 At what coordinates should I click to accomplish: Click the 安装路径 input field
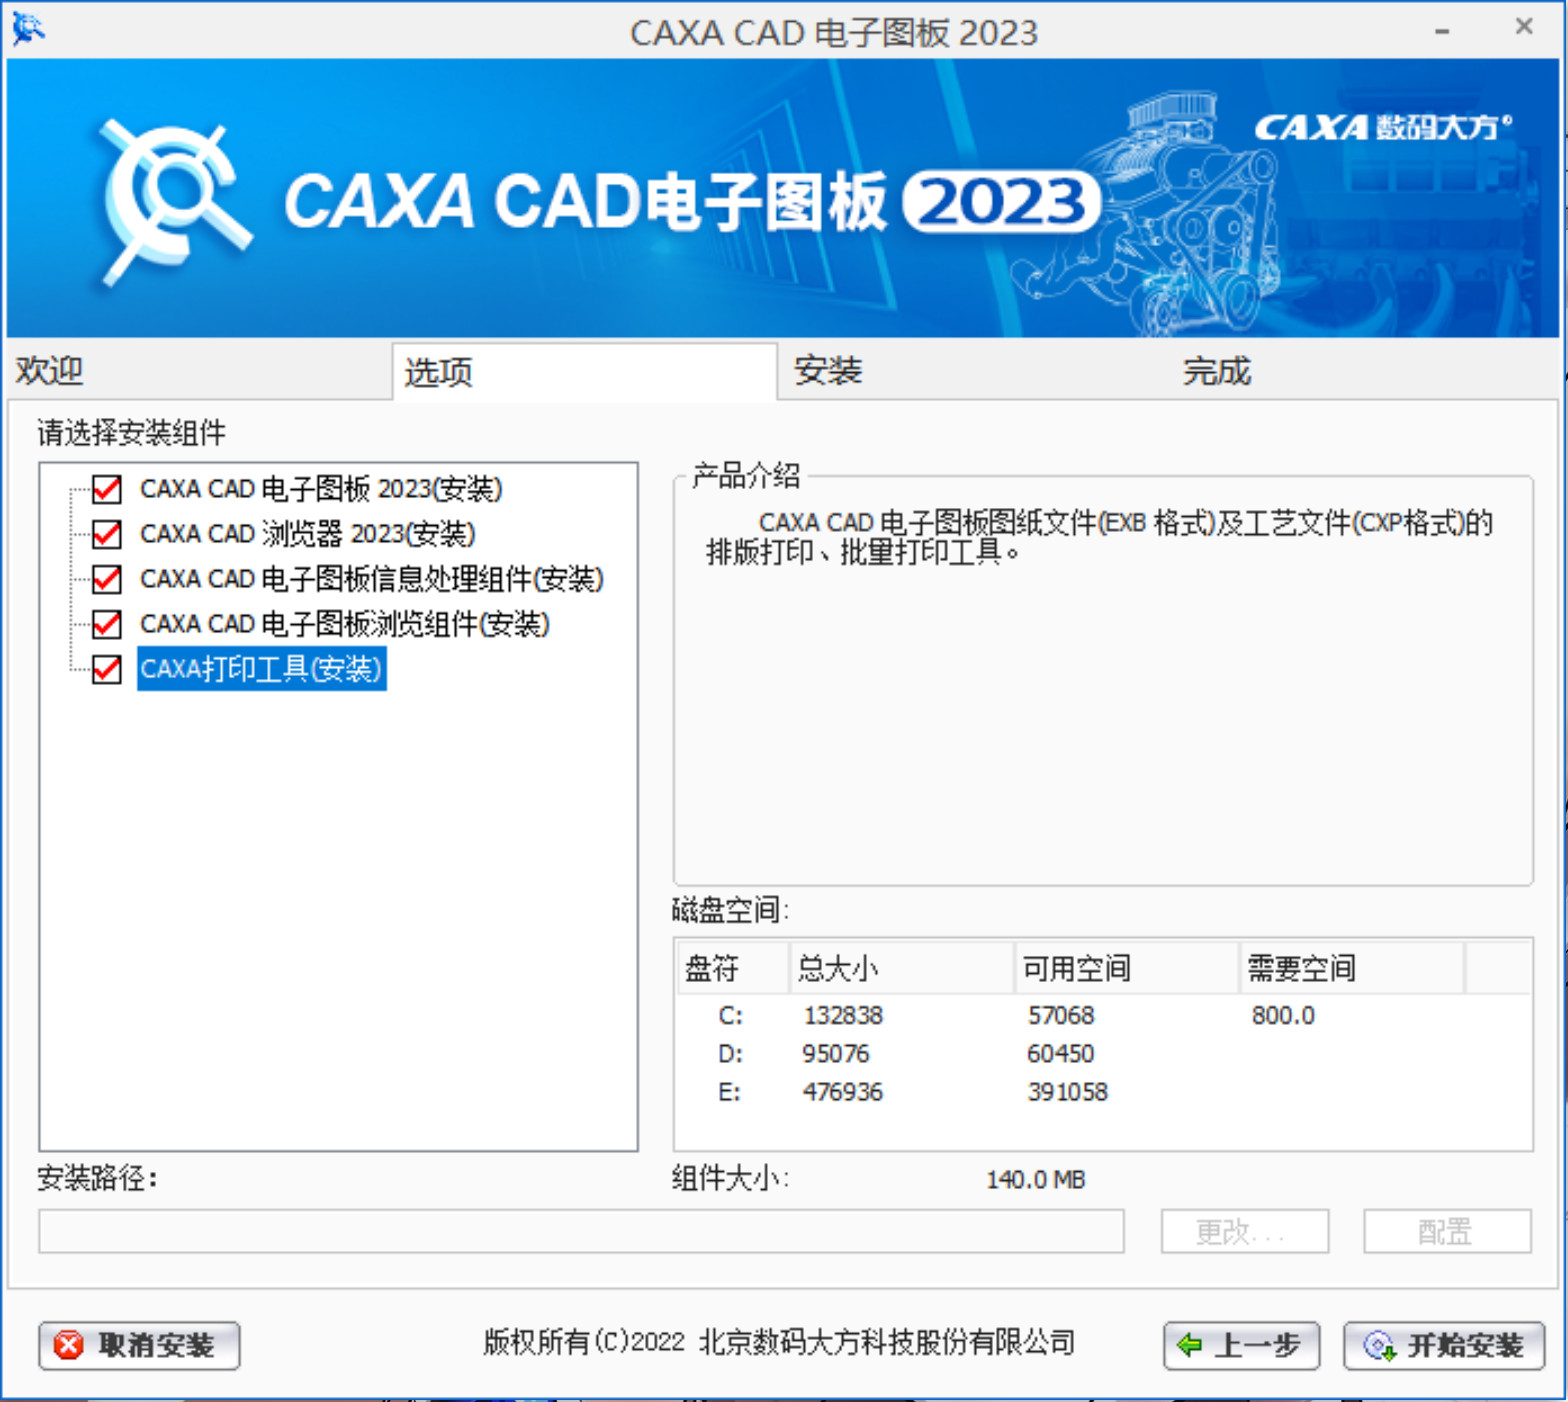pos(580,1231)
